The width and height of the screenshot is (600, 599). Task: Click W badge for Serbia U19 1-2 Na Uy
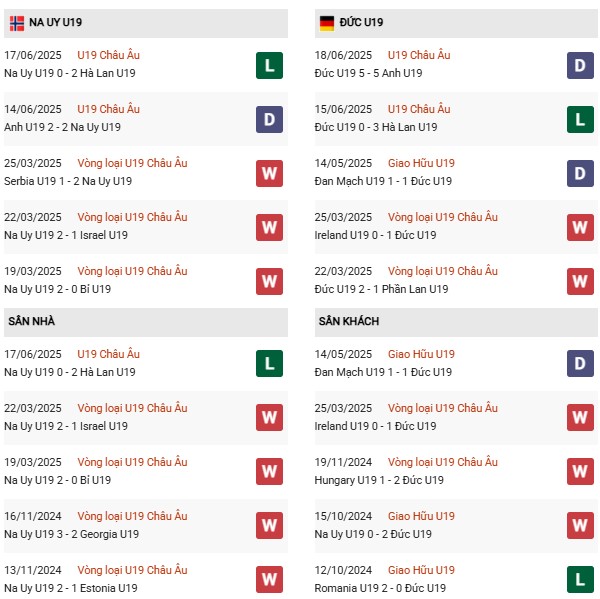click(x=269, y=173)
